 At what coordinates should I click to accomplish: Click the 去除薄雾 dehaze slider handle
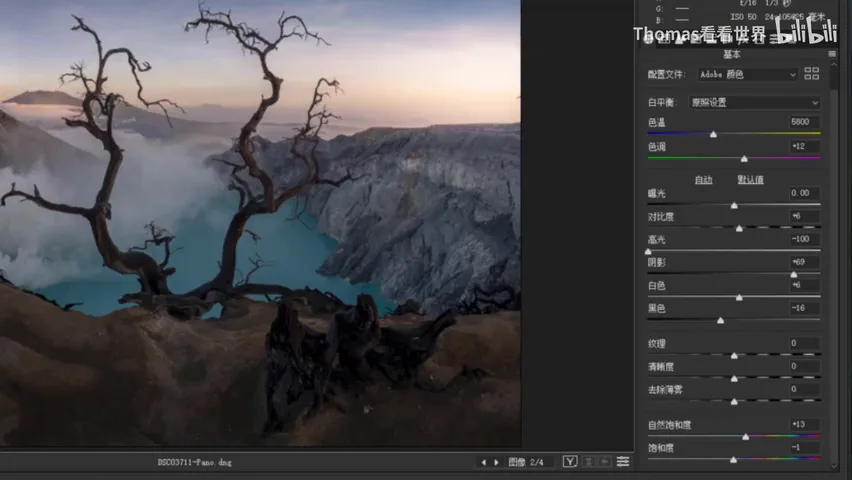pyautogui.click(x=734, y=402)
